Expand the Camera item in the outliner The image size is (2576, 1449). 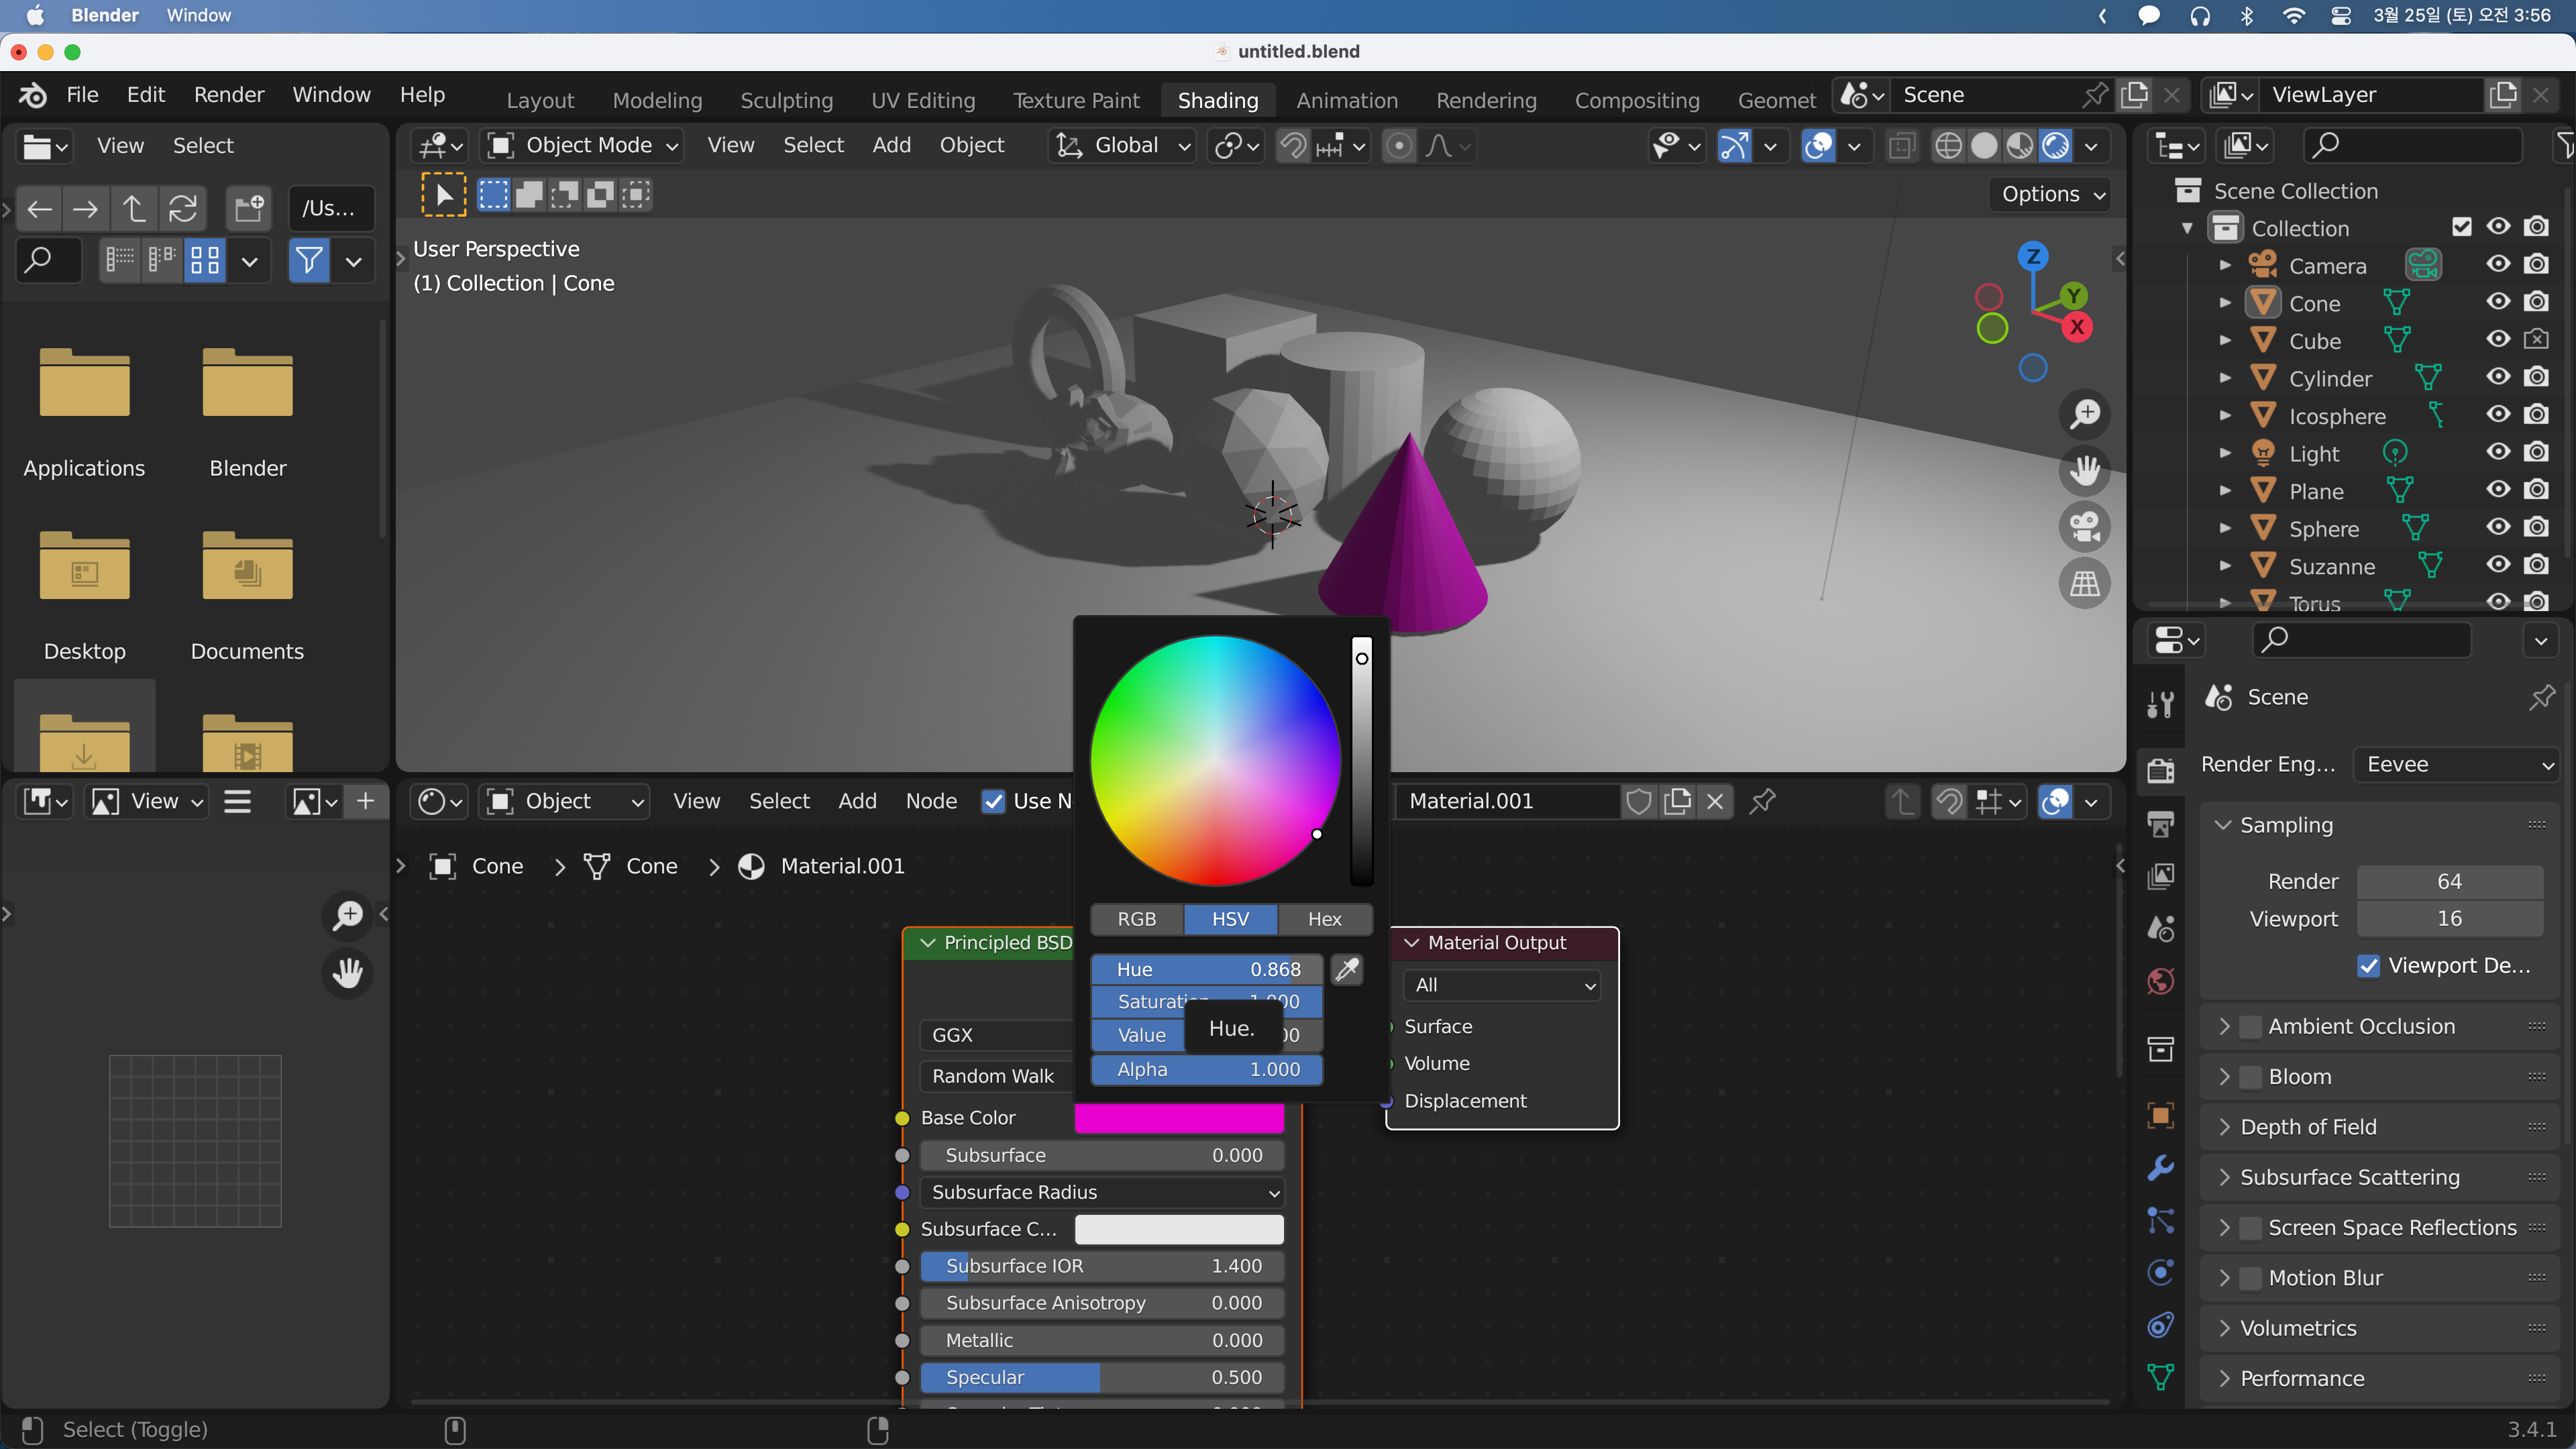[2225, 265]
